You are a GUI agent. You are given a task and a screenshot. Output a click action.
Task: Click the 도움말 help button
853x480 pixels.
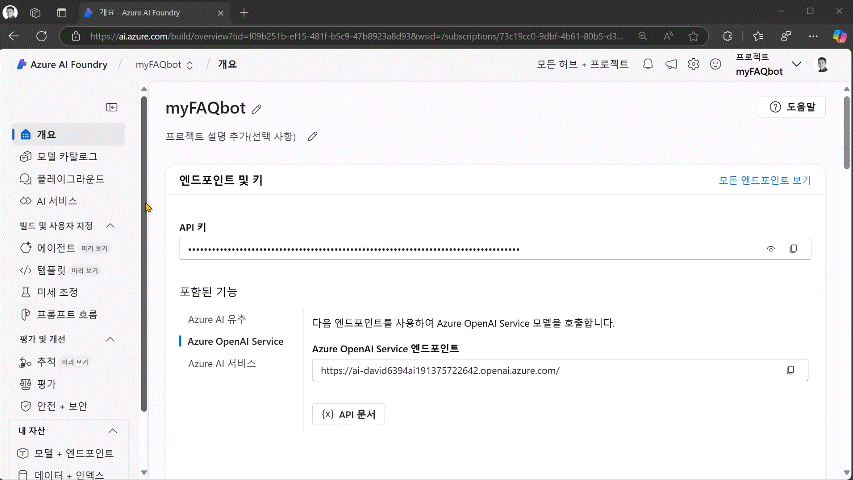pyautogui.click(x=792, y=107)
